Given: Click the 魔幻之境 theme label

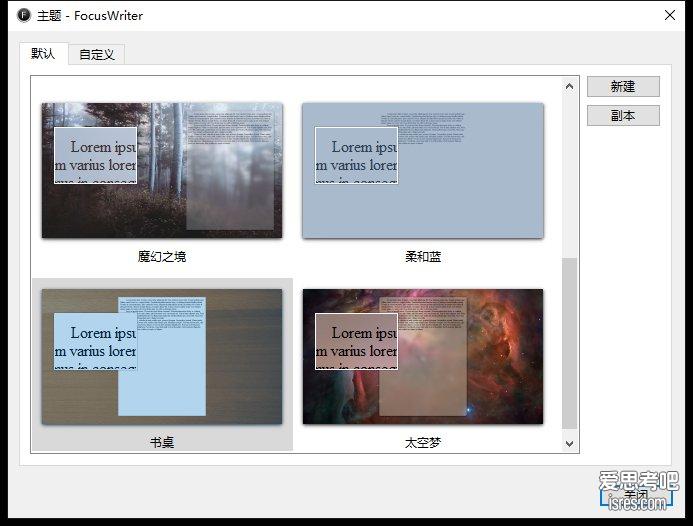Looking at the screenshot, I should [x=162, y=256].
